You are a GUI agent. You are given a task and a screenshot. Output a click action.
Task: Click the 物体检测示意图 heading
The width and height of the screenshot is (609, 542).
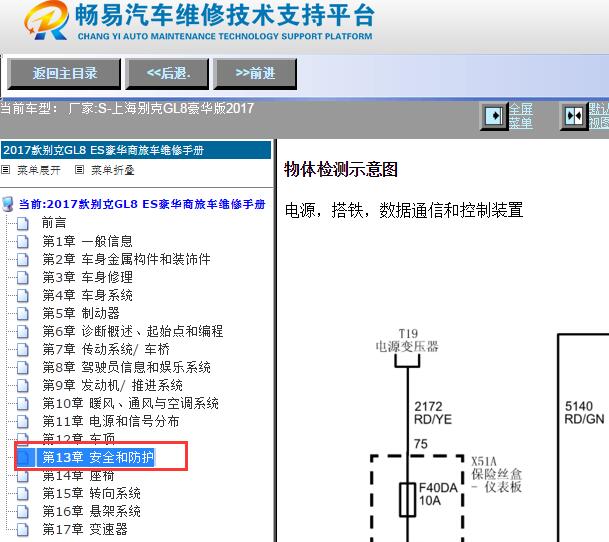341,170
